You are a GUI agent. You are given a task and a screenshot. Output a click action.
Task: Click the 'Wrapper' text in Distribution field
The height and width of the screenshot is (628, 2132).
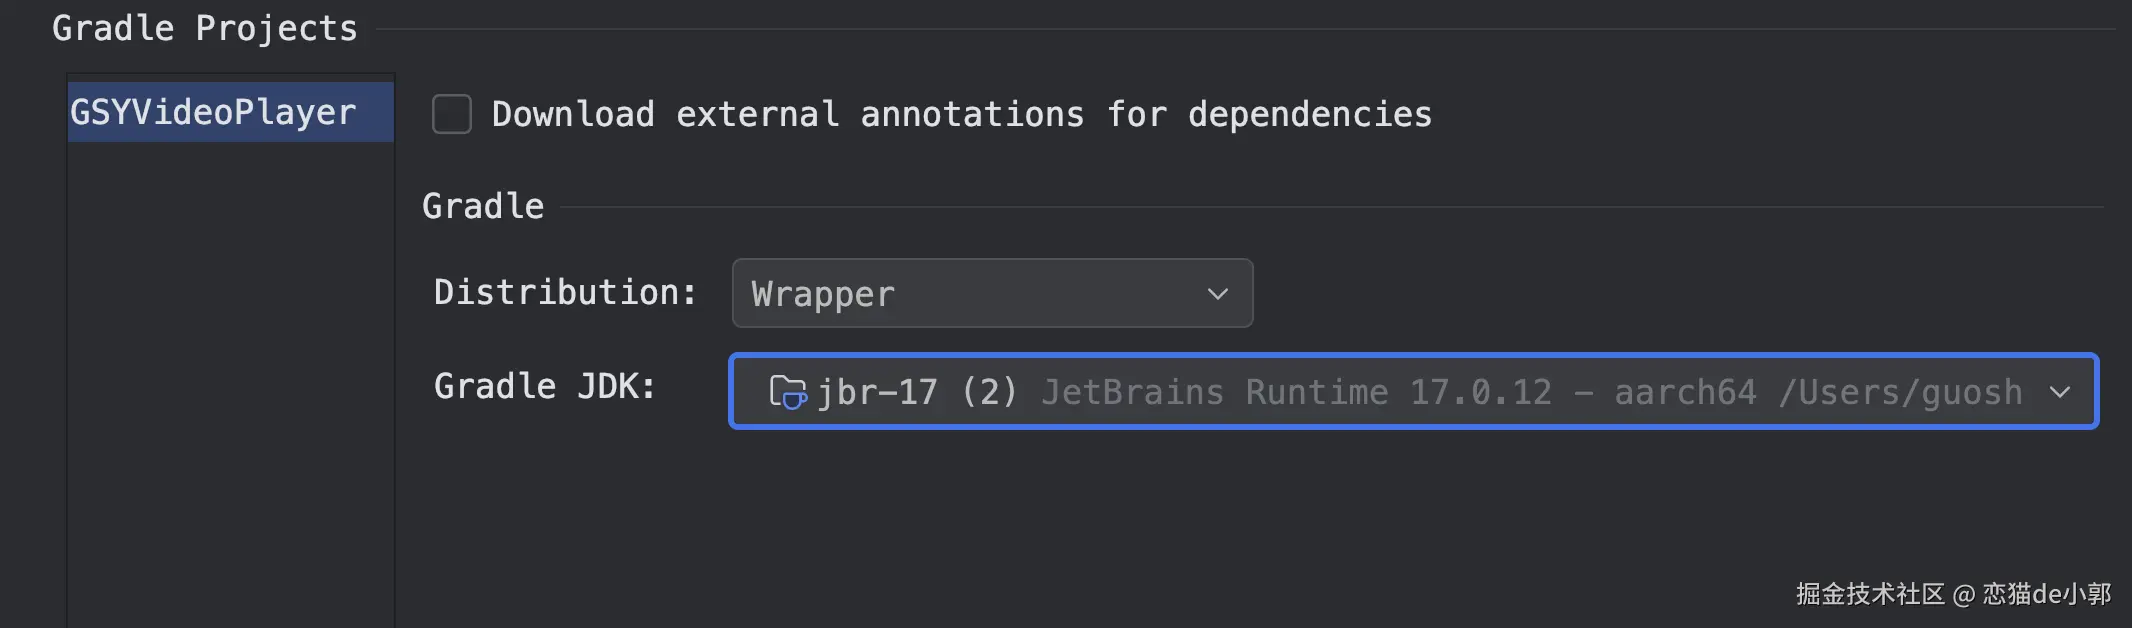(823, 294)
